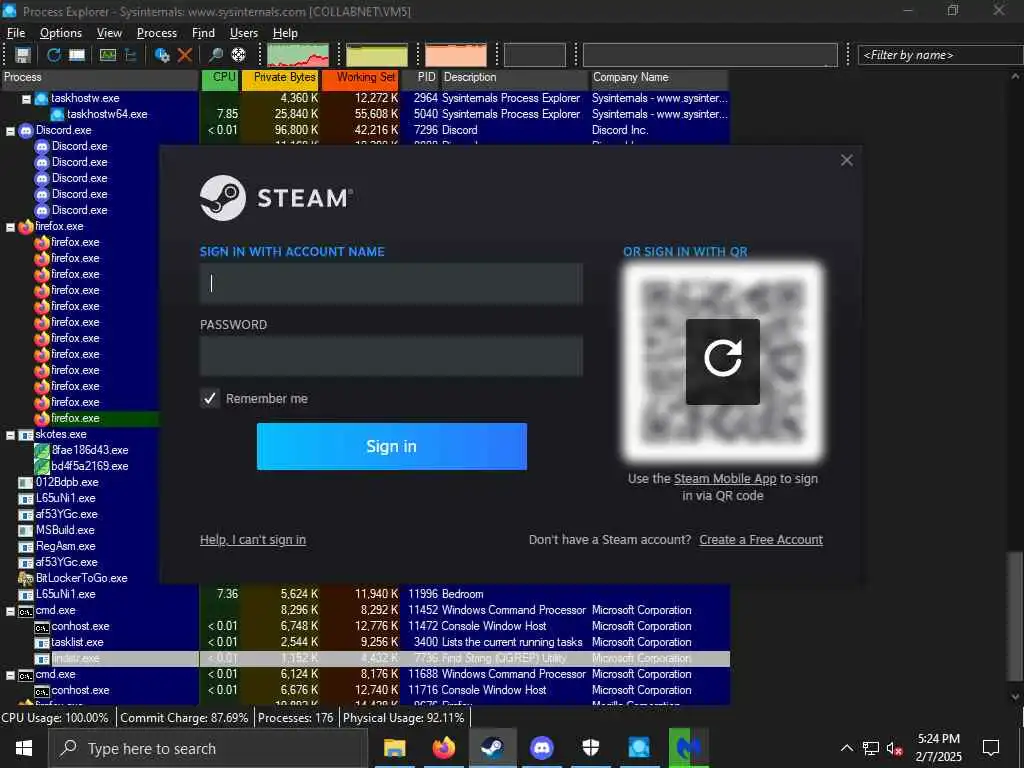Open the Properties toolbar icon with gear
Viewport: 1024px width, 768px height.
(x=163, y=55)
